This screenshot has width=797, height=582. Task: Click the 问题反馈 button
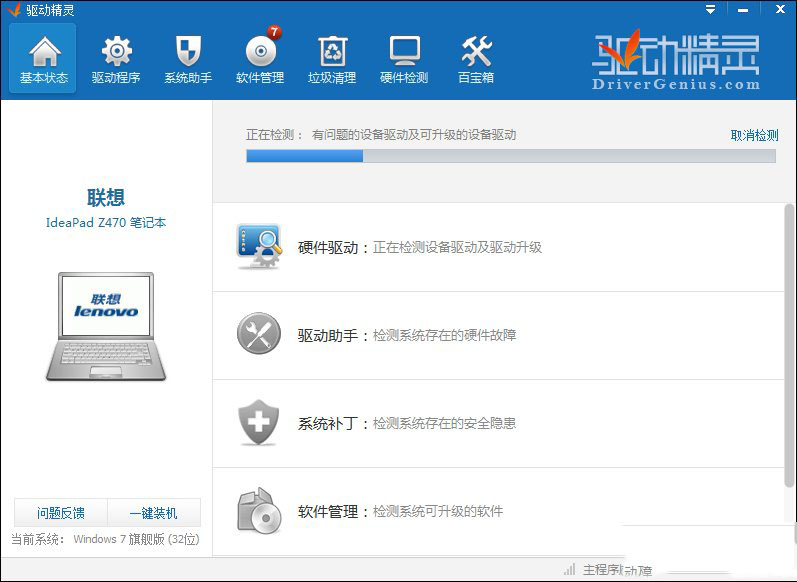[60, 513]
